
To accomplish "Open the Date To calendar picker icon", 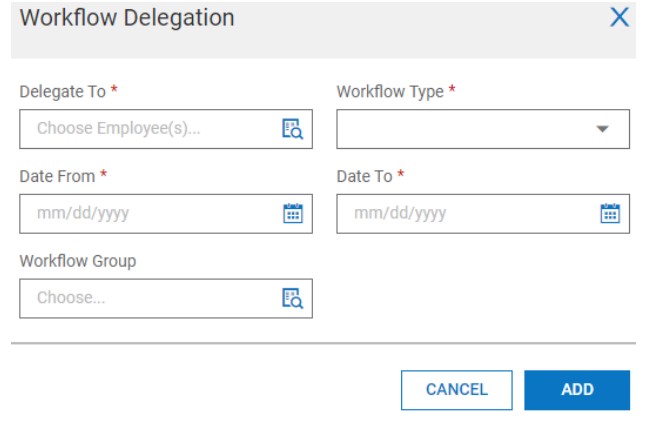I will tap(609, 213).
